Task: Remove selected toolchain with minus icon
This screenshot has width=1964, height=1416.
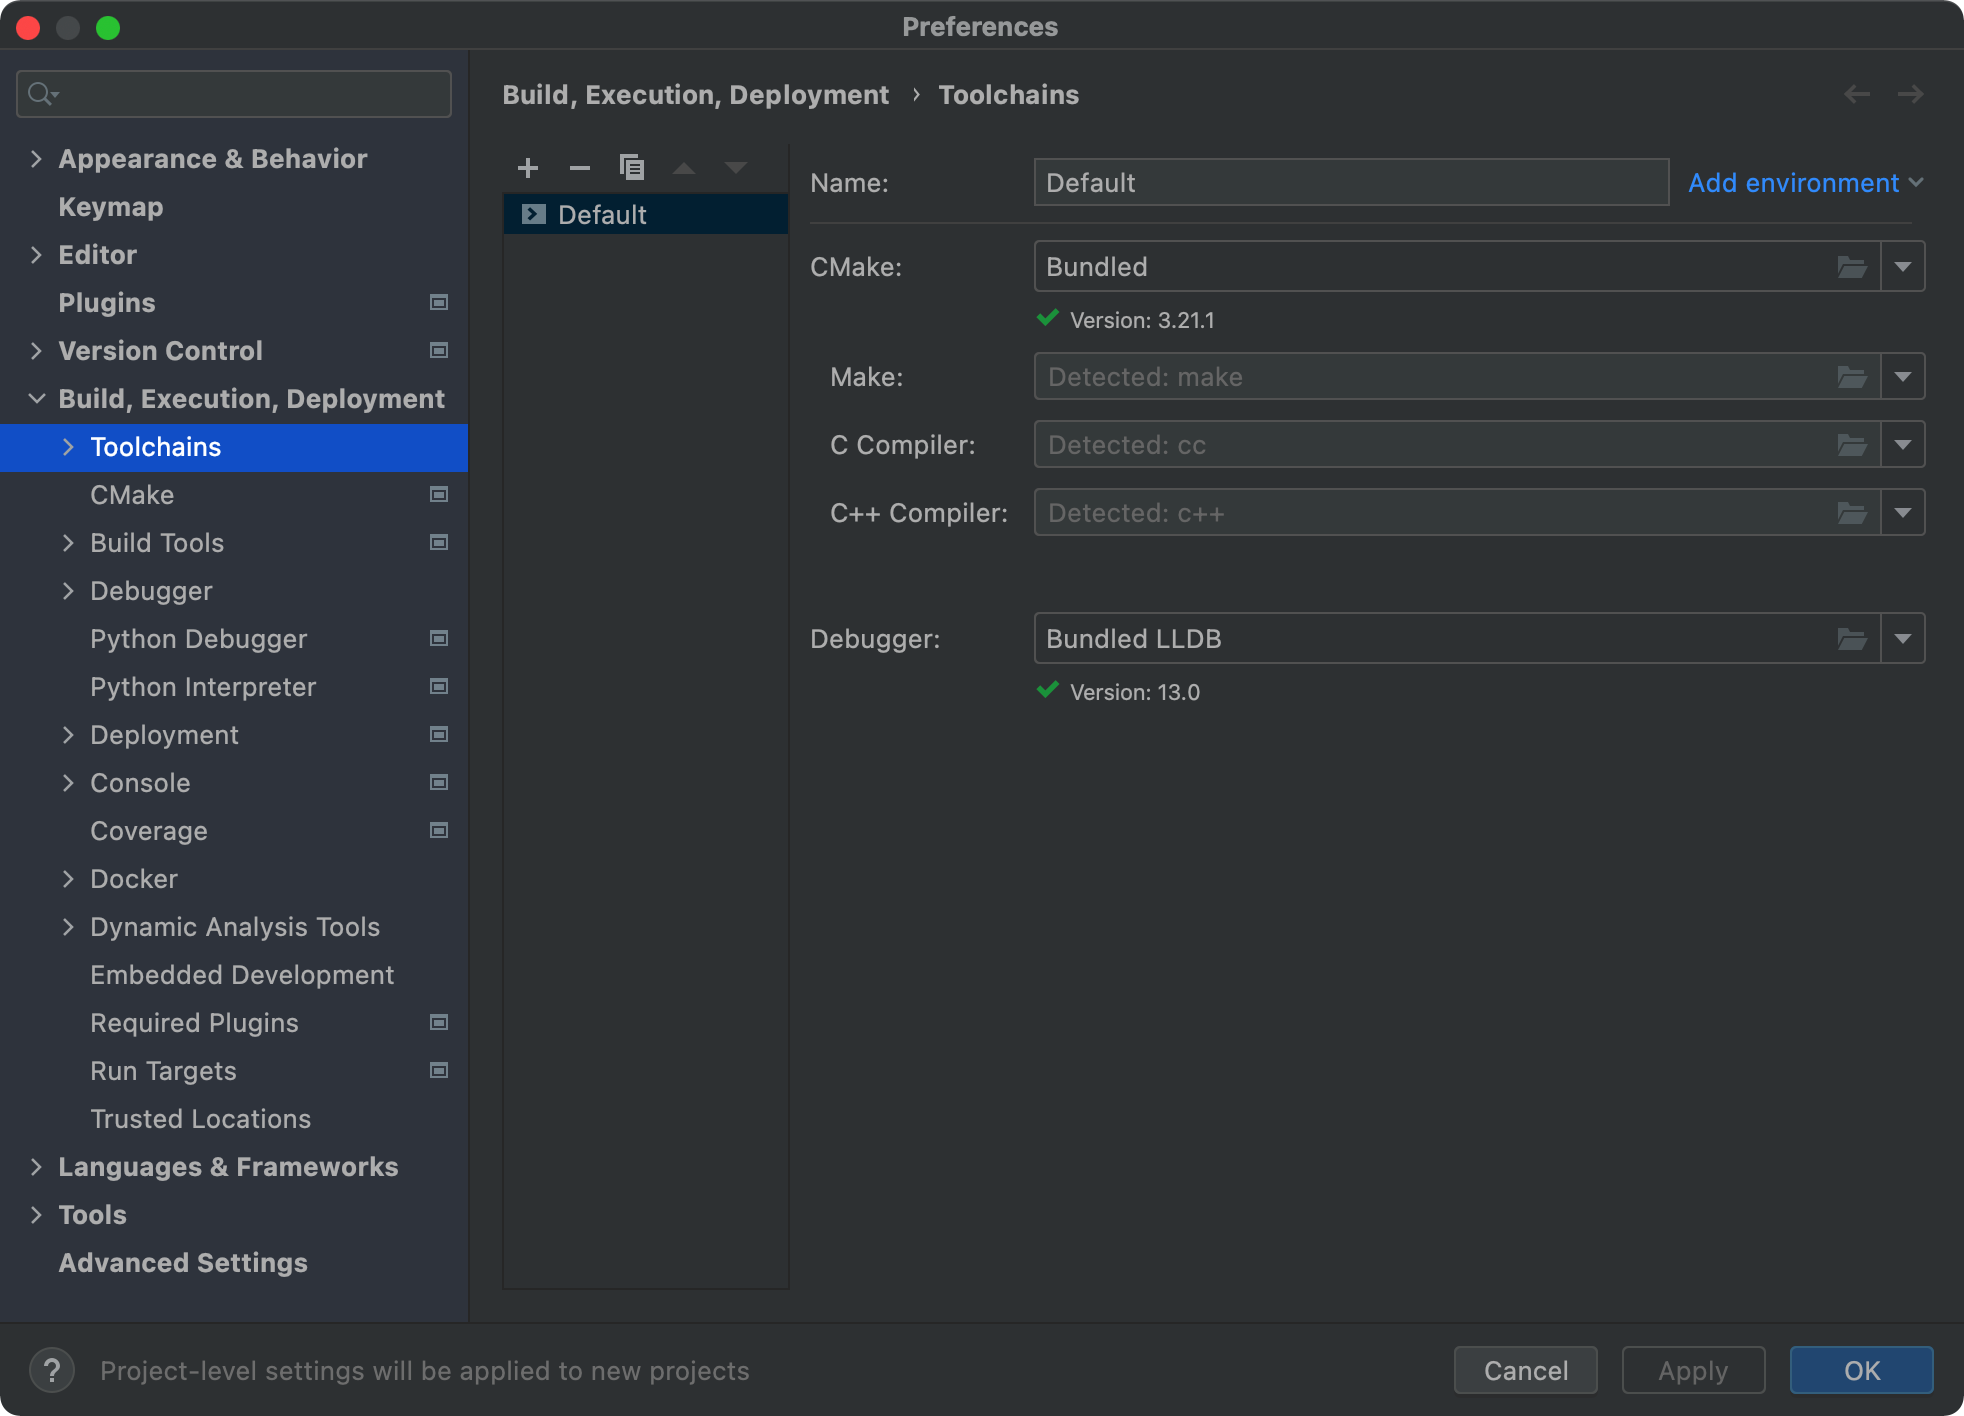Action: [x=580, y=168]
